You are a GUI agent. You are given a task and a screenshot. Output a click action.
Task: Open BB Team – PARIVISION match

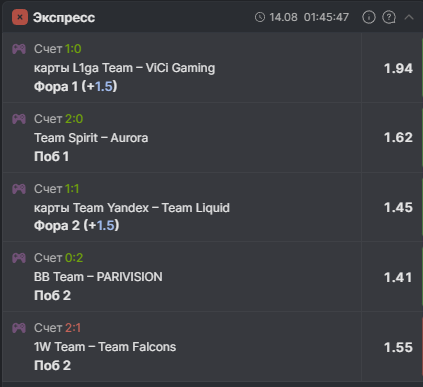pos(98,277)
